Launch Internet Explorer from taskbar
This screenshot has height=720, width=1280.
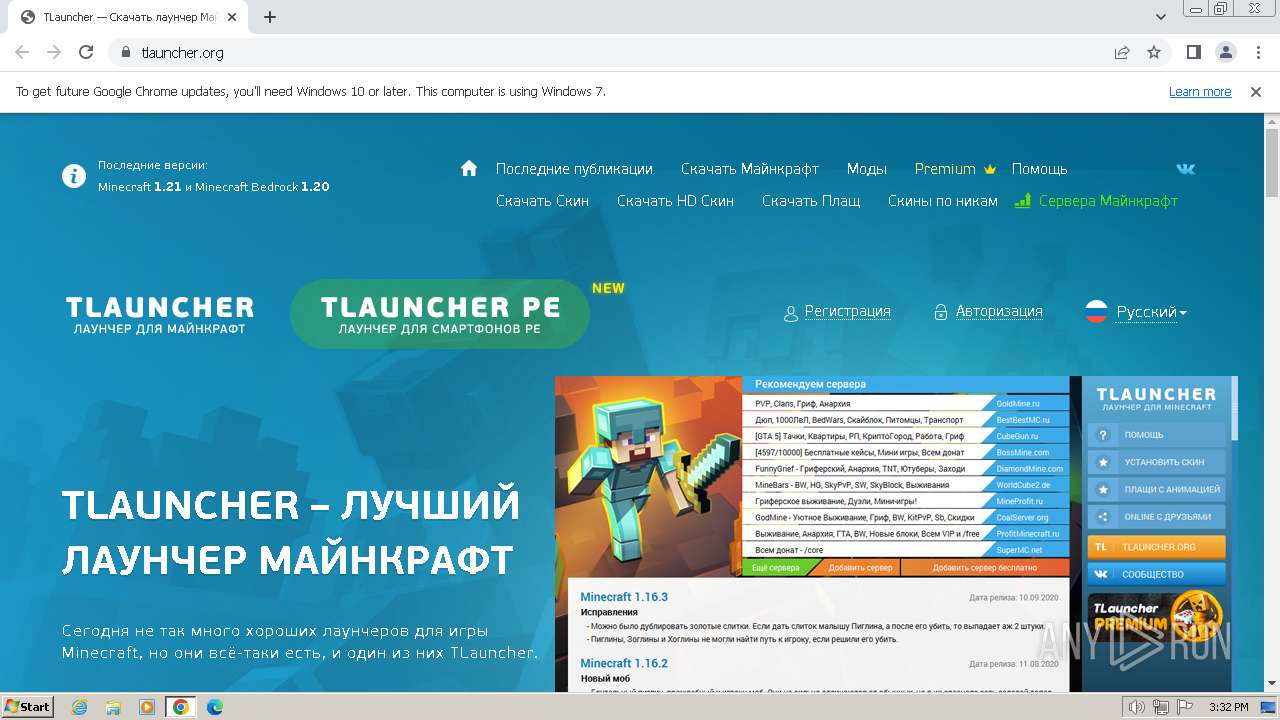point(80,707)
